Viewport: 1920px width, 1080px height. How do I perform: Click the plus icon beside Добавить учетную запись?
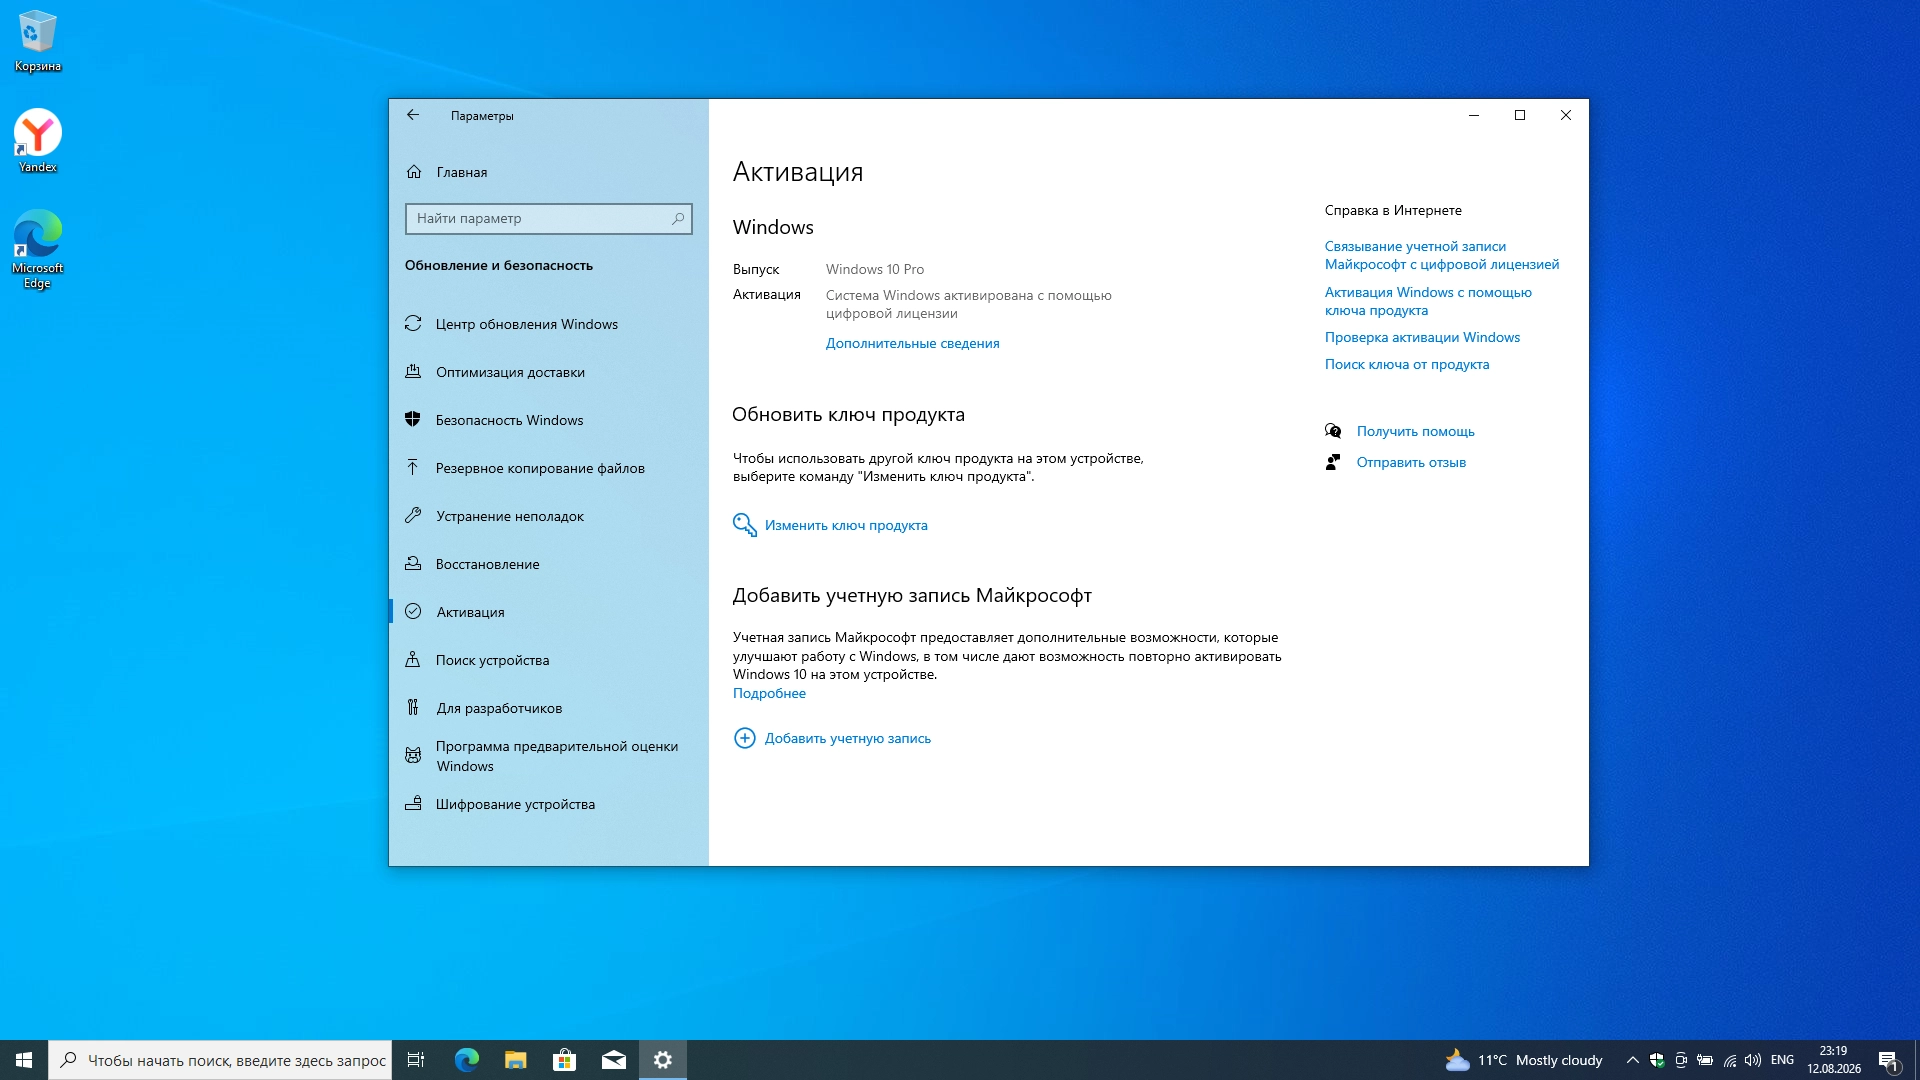(x=745, y=738)
